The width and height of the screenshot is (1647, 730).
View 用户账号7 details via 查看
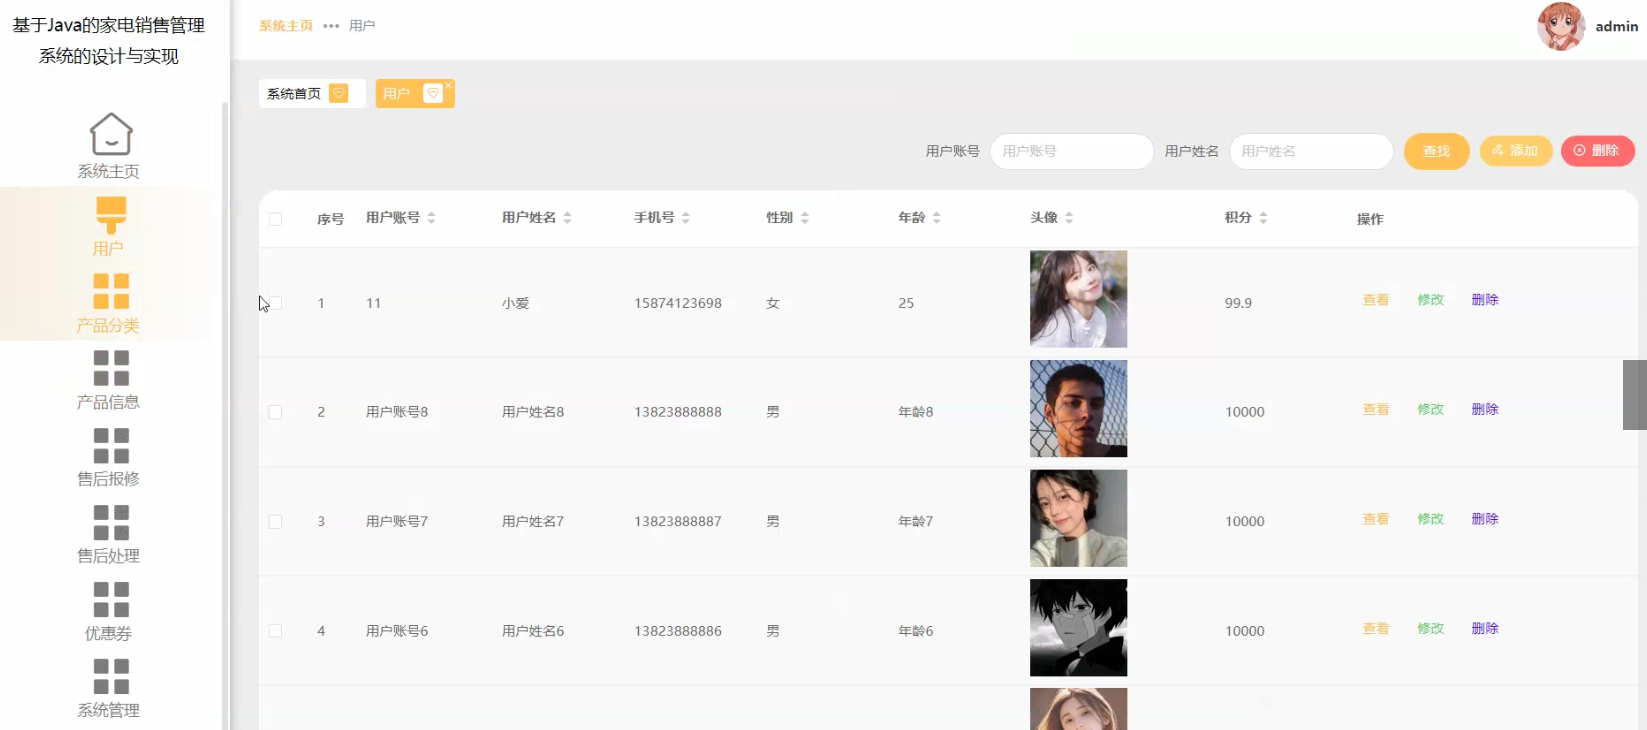click(x=1376, y=519)
